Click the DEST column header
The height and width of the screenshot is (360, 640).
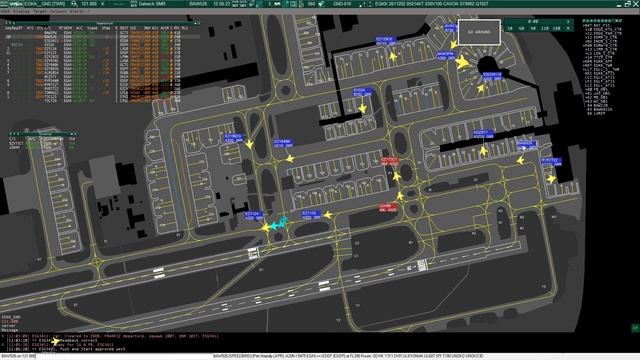coord(124,28)
